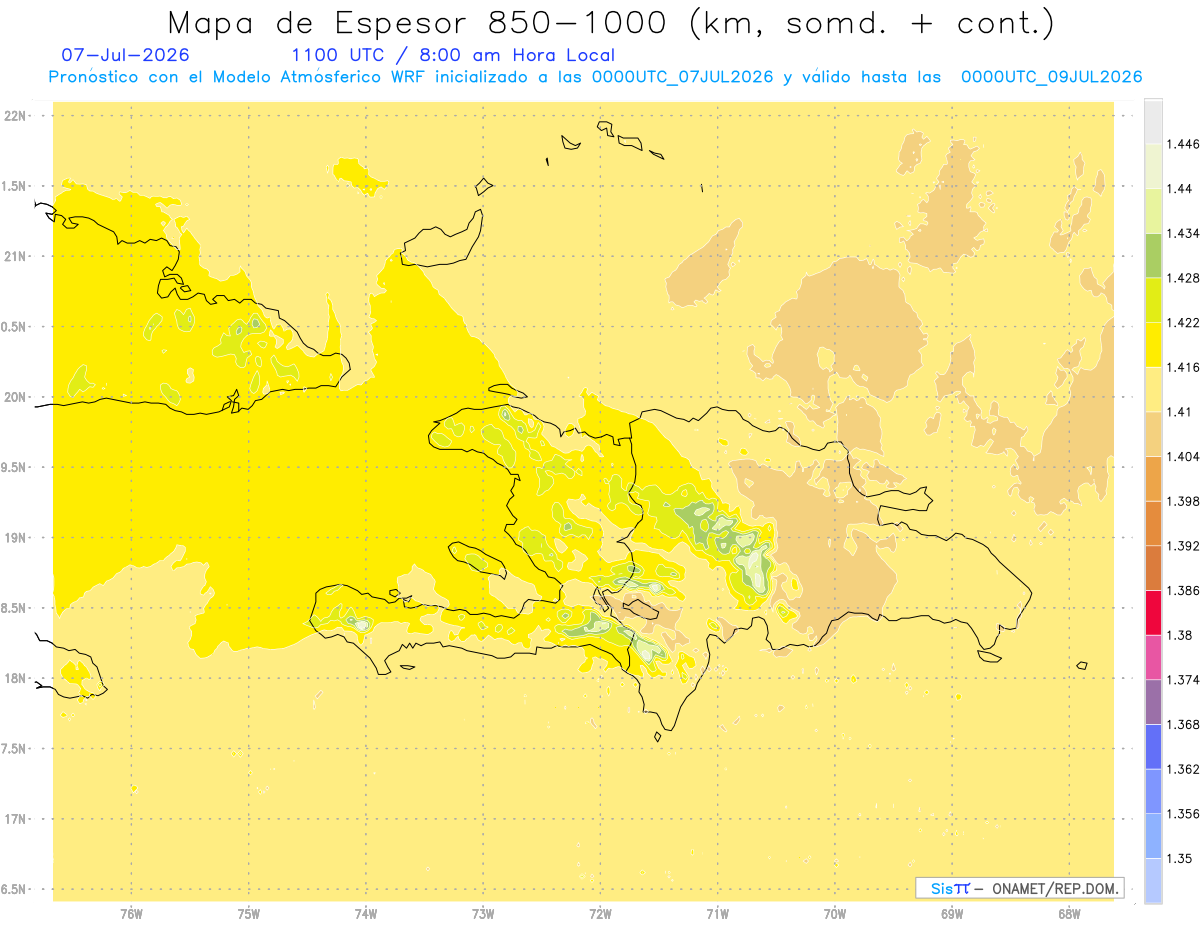Click the "72W" longitude label
Screen dimensions: 1200x927
point(600,914)
